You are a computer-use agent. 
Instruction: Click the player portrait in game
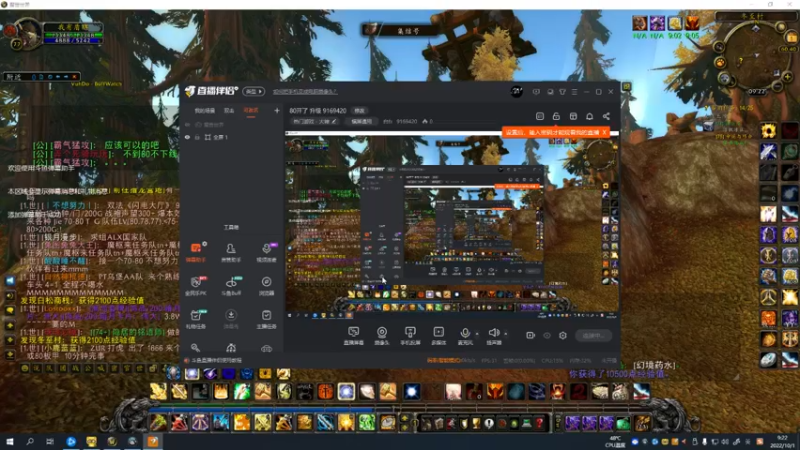pos(26,33)
